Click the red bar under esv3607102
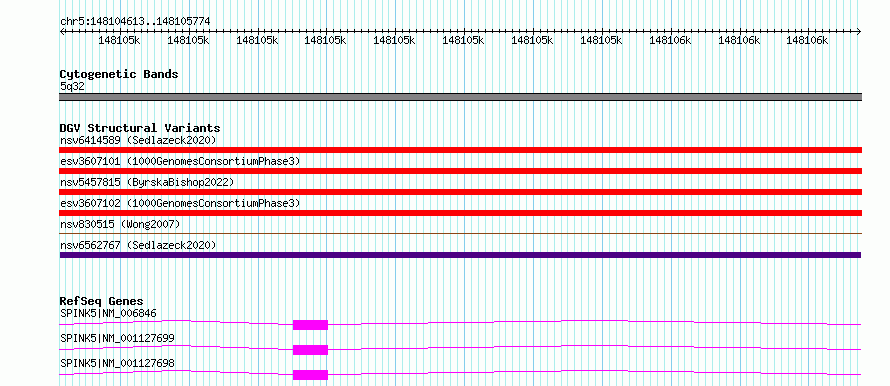Image resolution: width=890 pixels, height=386 pixels. pos(460,213)
